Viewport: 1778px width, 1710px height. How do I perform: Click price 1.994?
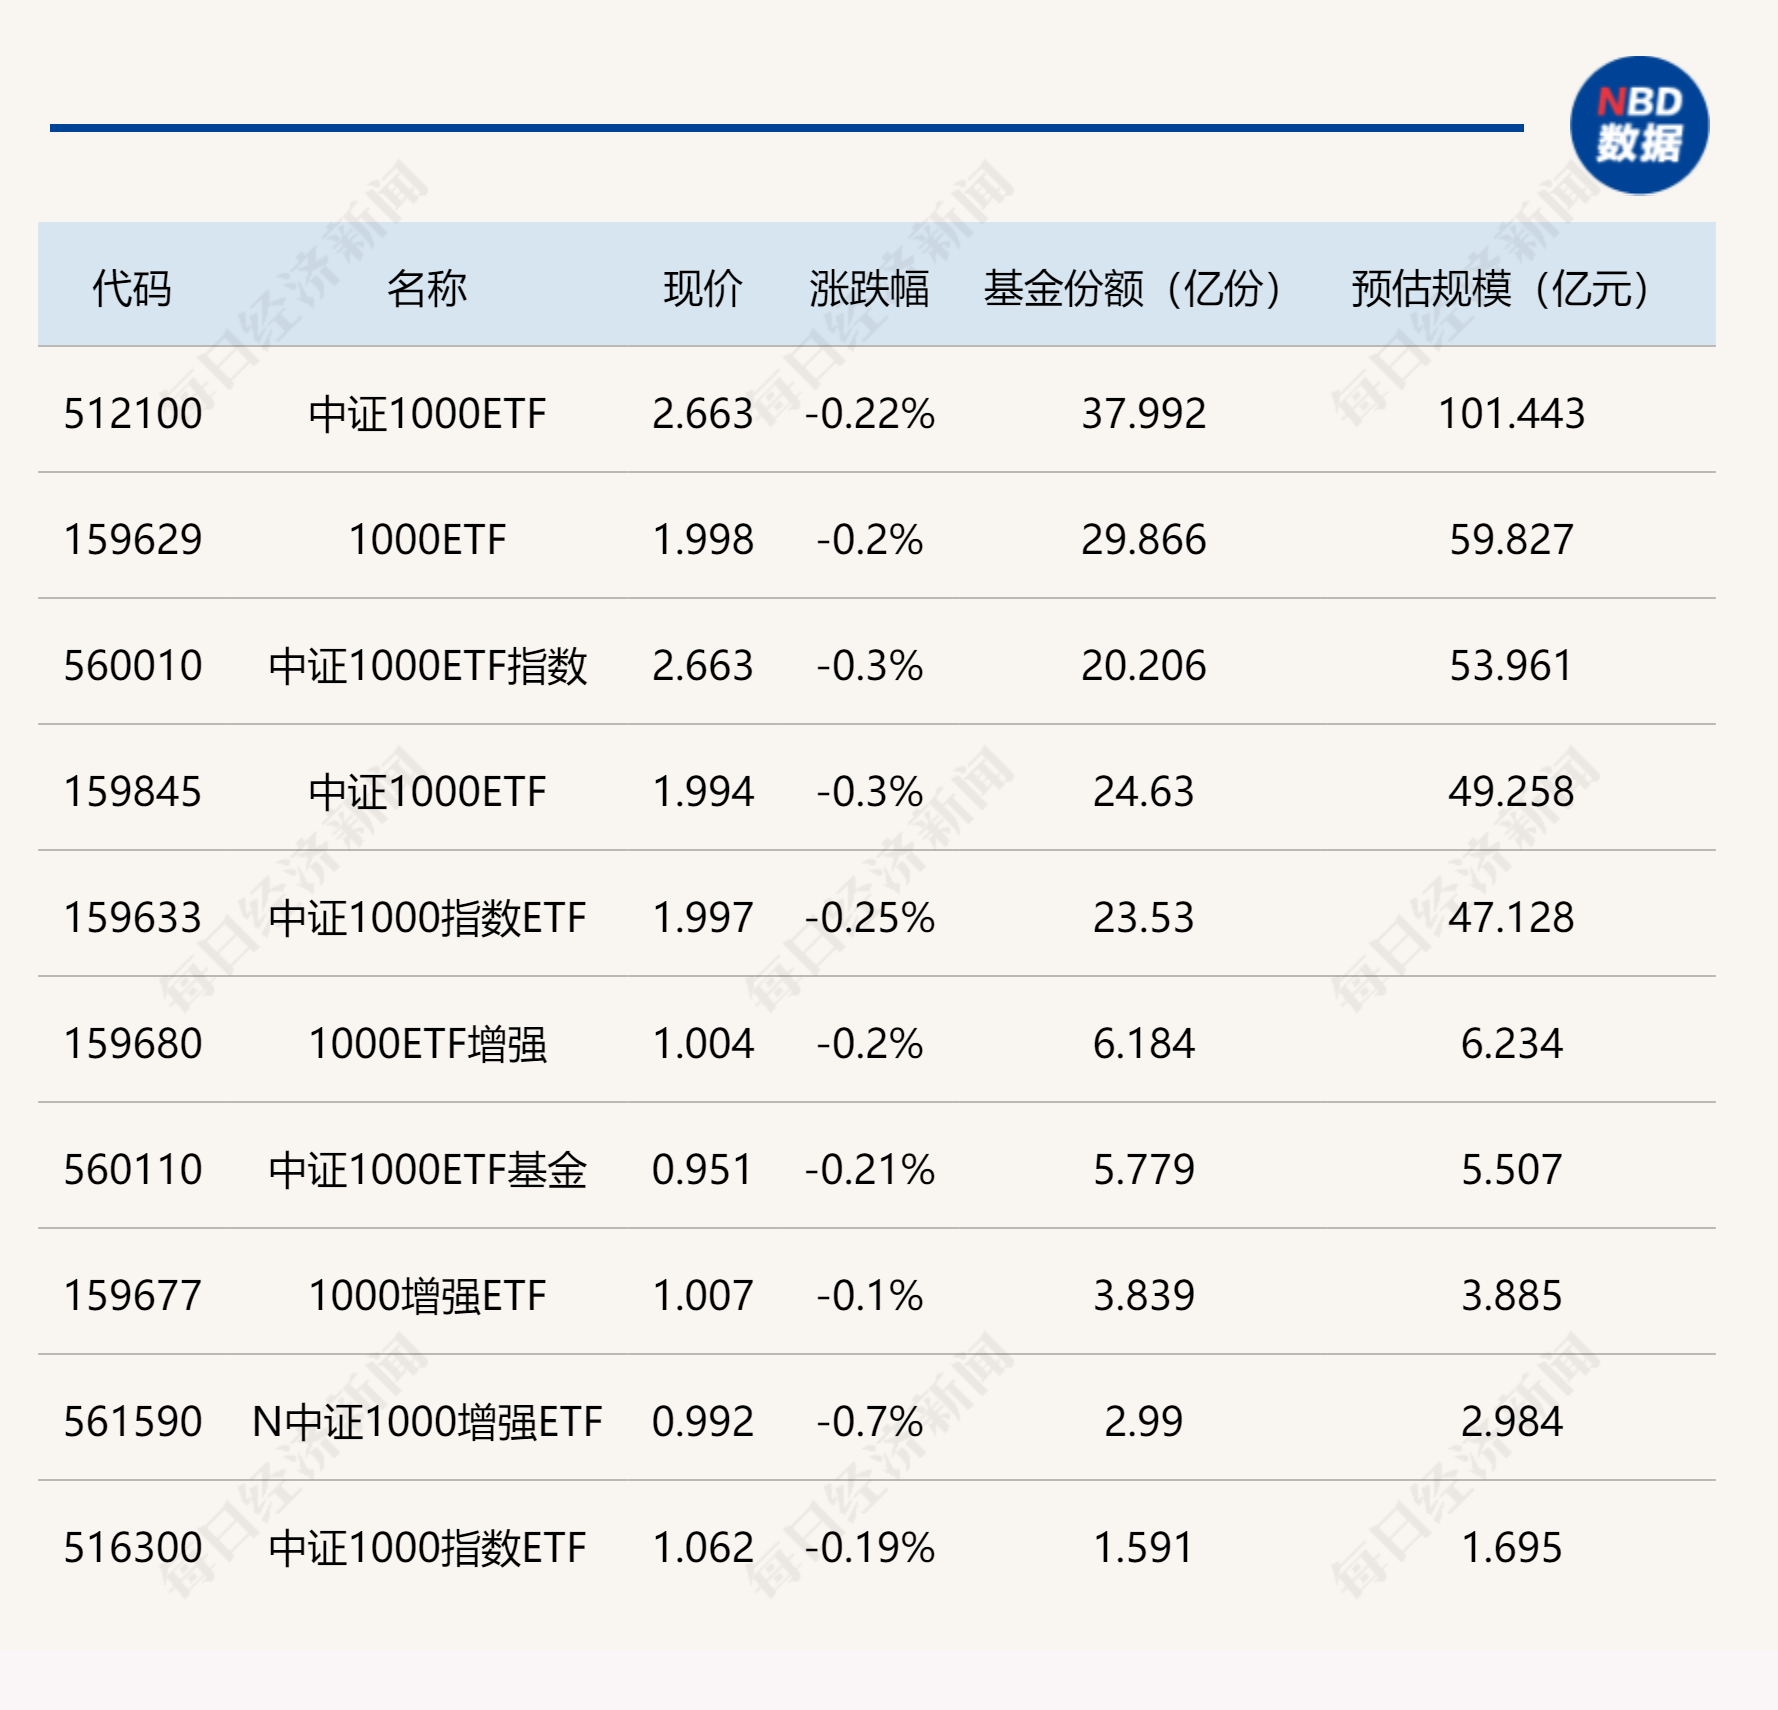click(x=703, y=792)
